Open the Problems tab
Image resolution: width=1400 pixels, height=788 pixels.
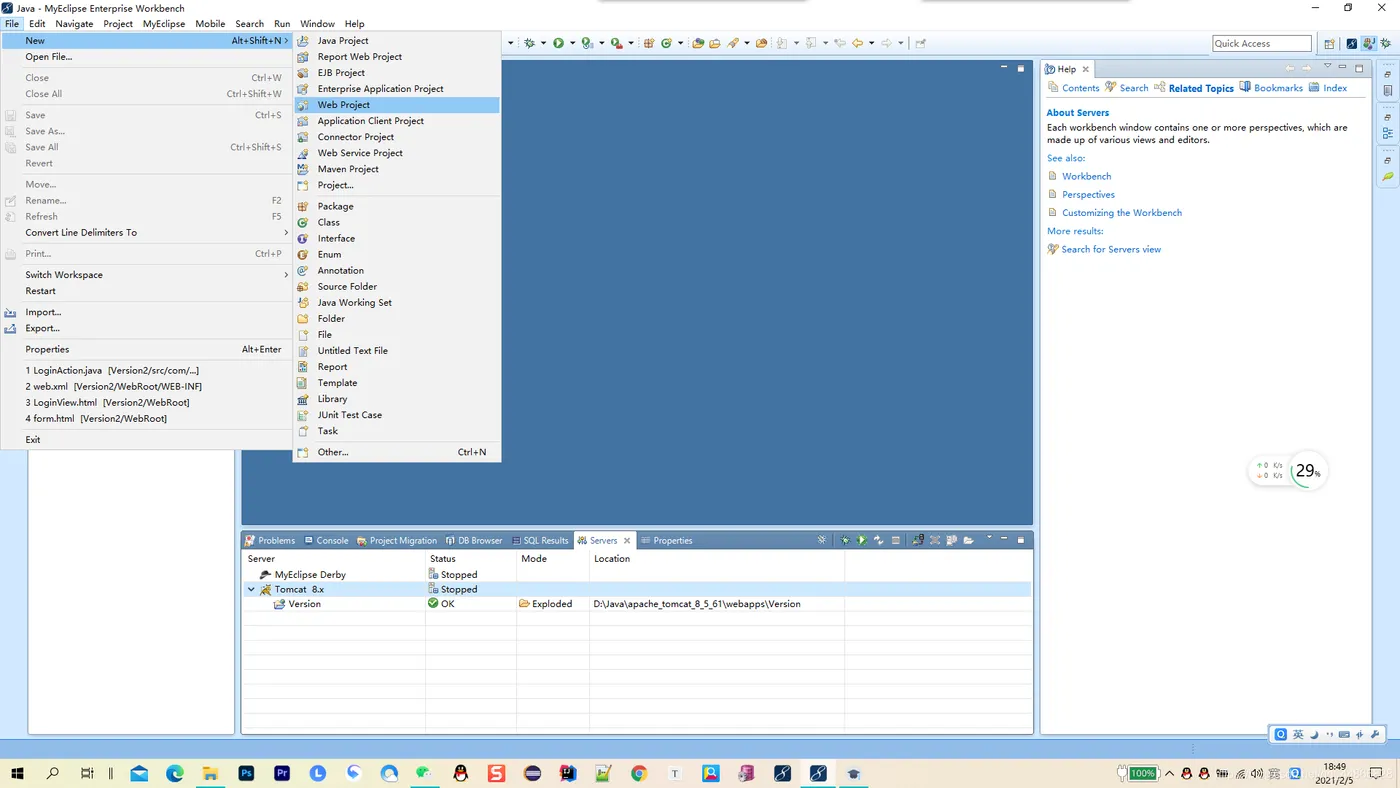tap(270, 540)
